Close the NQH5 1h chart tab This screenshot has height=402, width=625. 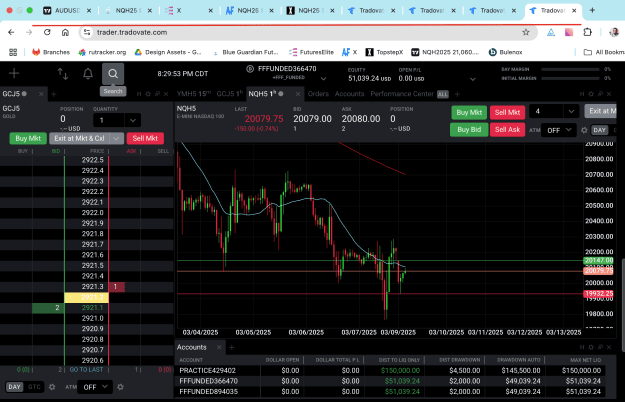(298, 94)
